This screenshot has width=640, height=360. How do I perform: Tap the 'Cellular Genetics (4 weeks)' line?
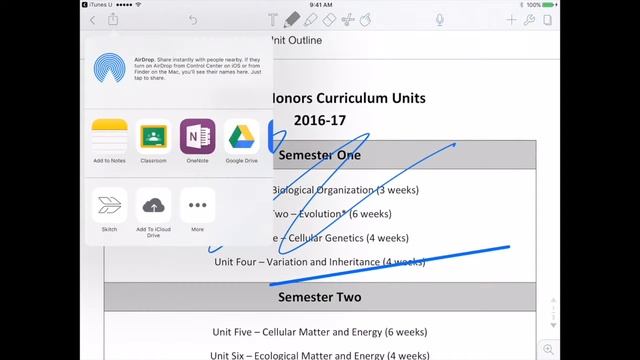[x=341, y=238]
